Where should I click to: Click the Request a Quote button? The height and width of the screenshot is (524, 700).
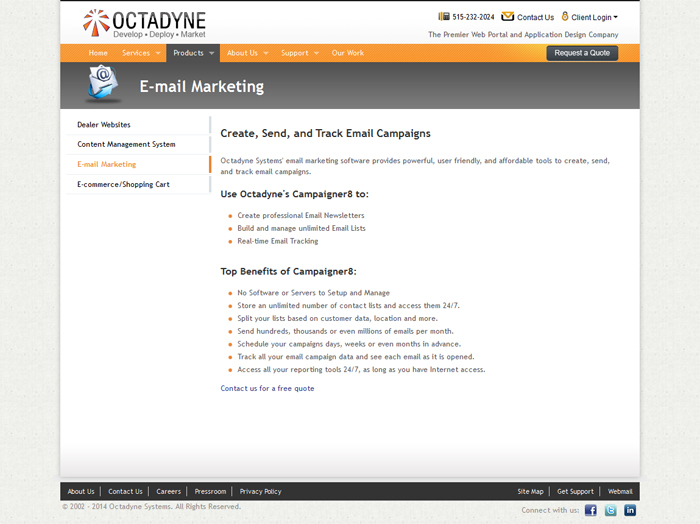tap(582, 53)
